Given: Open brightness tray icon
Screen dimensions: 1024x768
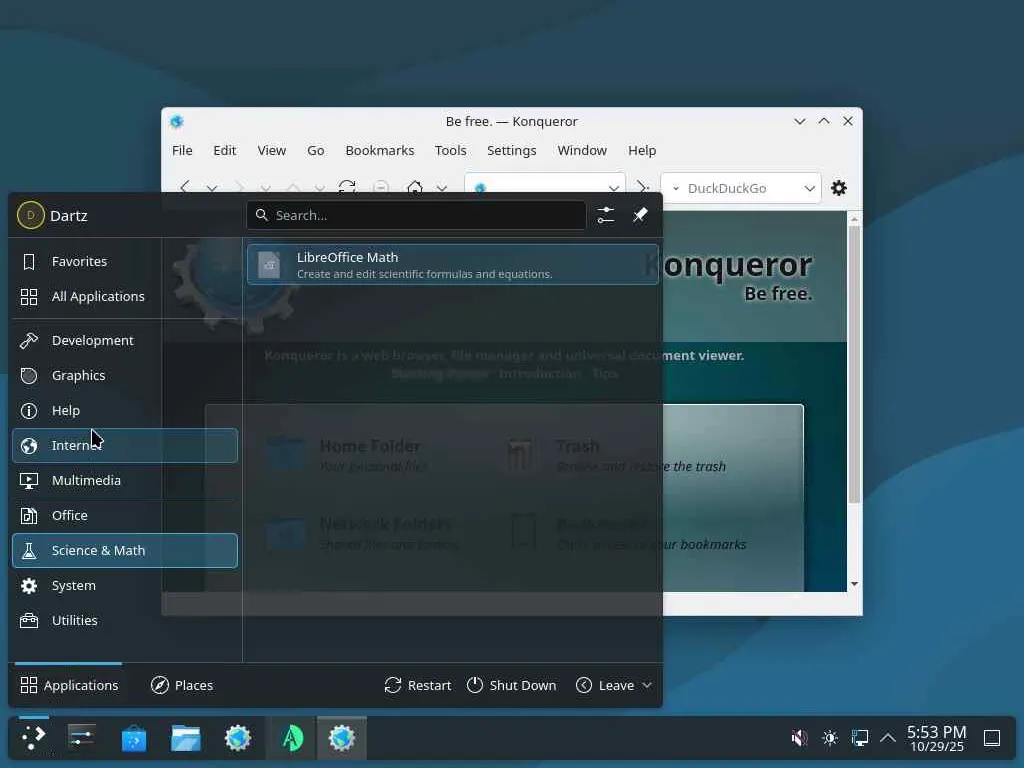Looking at the screenshot, I should point(830,738).
